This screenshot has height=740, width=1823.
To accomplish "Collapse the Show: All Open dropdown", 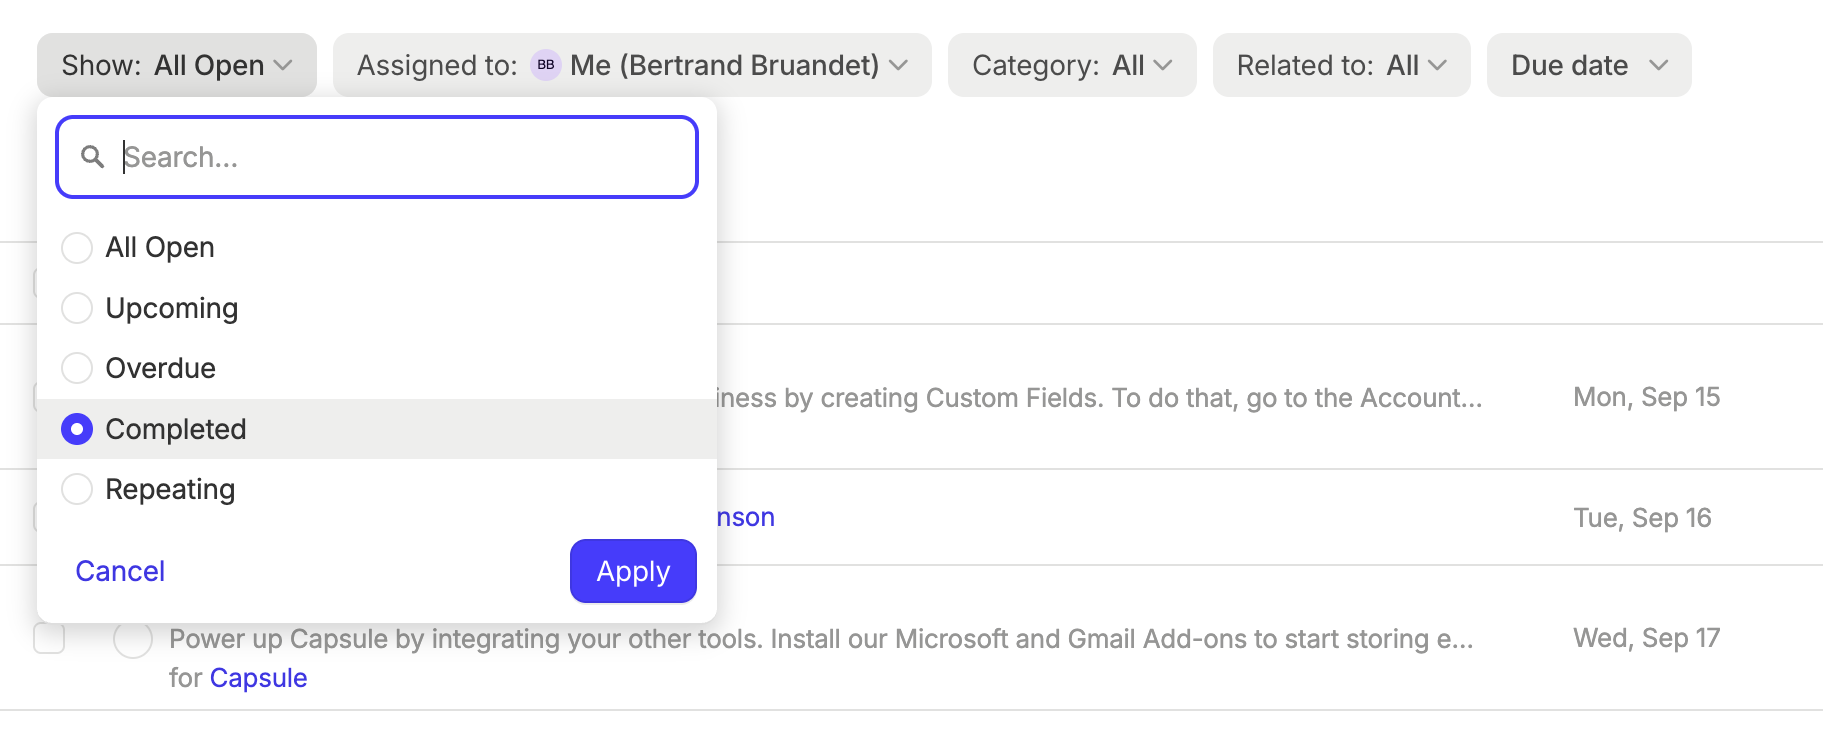I will coord(176,65).
